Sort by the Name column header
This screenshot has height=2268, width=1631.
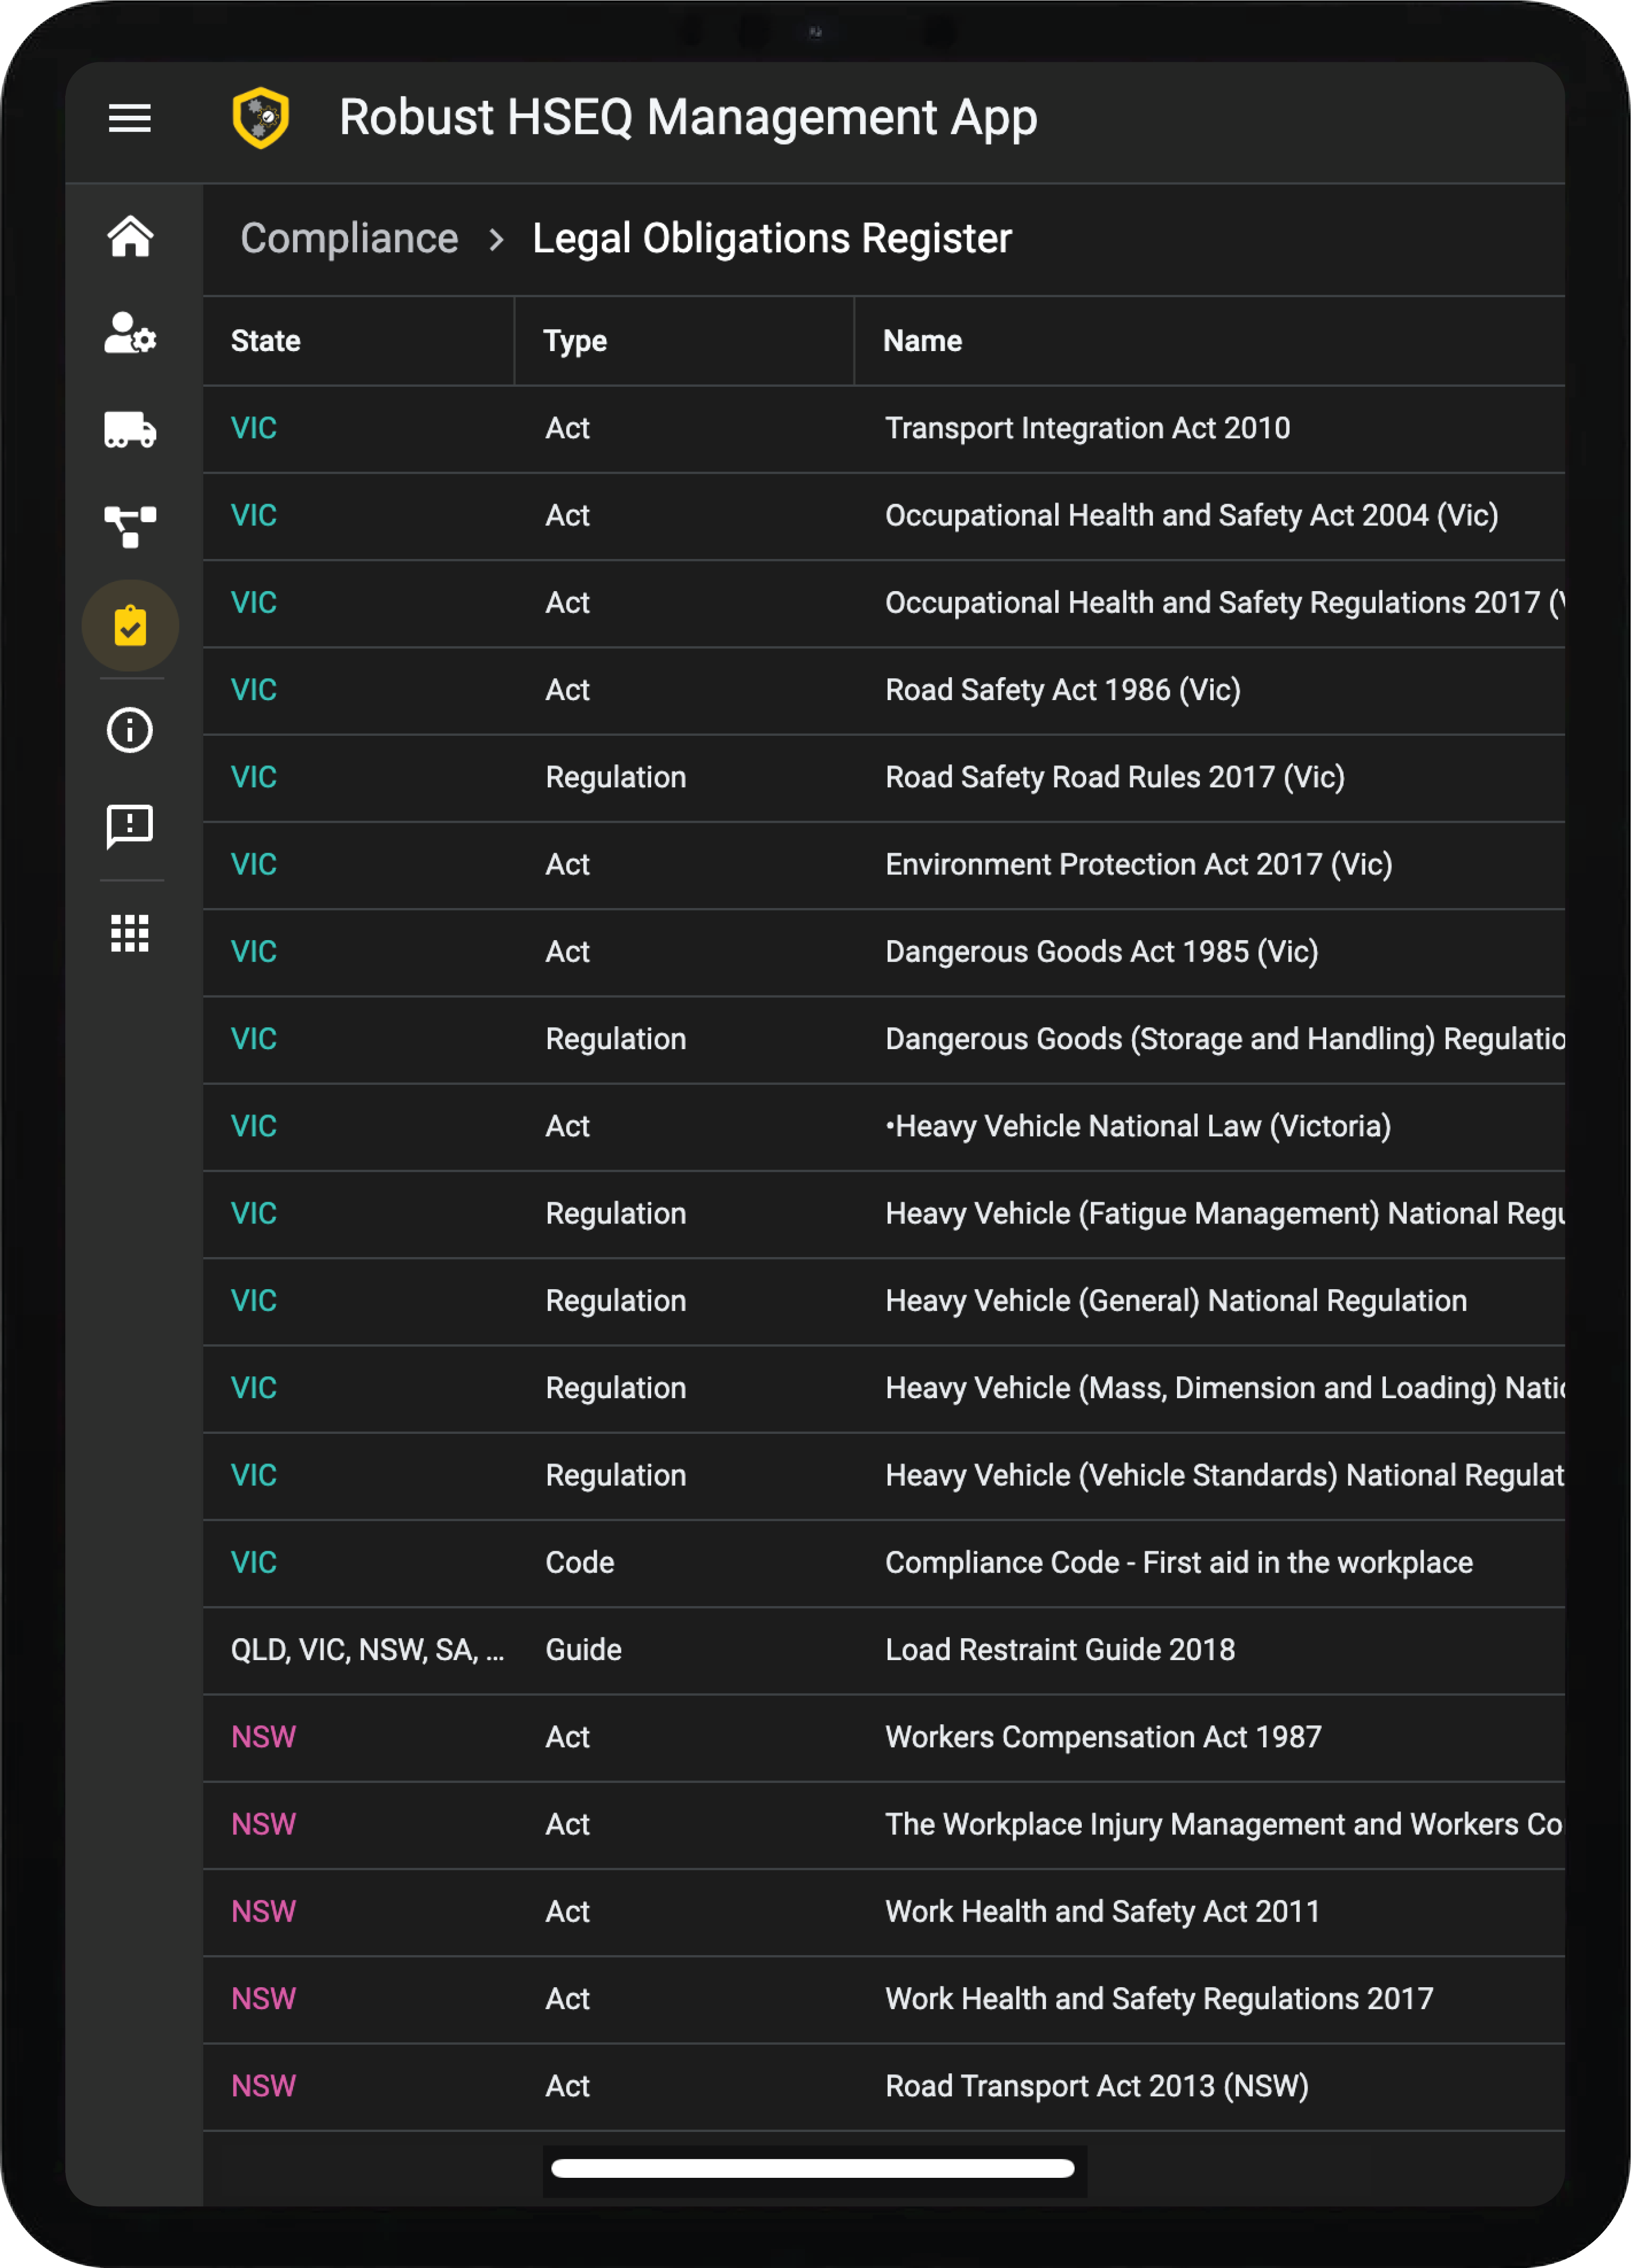click(922, 341)
